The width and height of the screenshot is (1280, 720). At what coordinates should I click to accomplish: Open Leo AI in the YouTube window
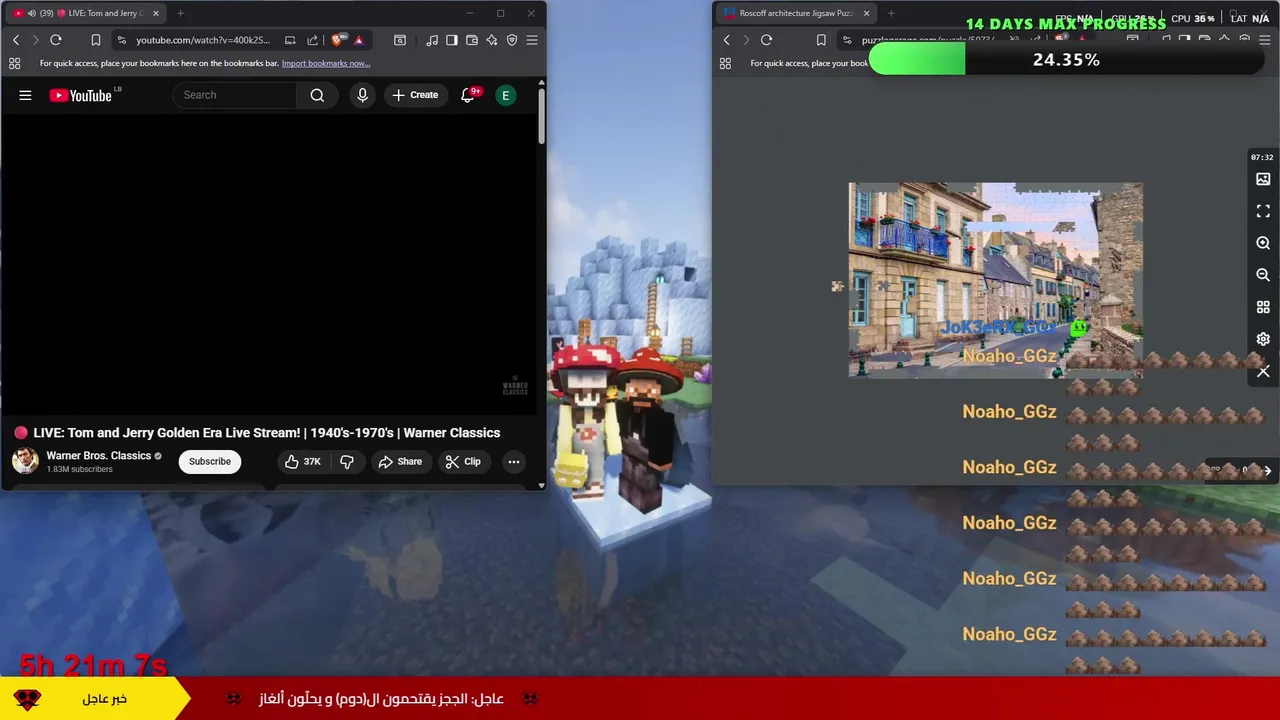[492, 40]
